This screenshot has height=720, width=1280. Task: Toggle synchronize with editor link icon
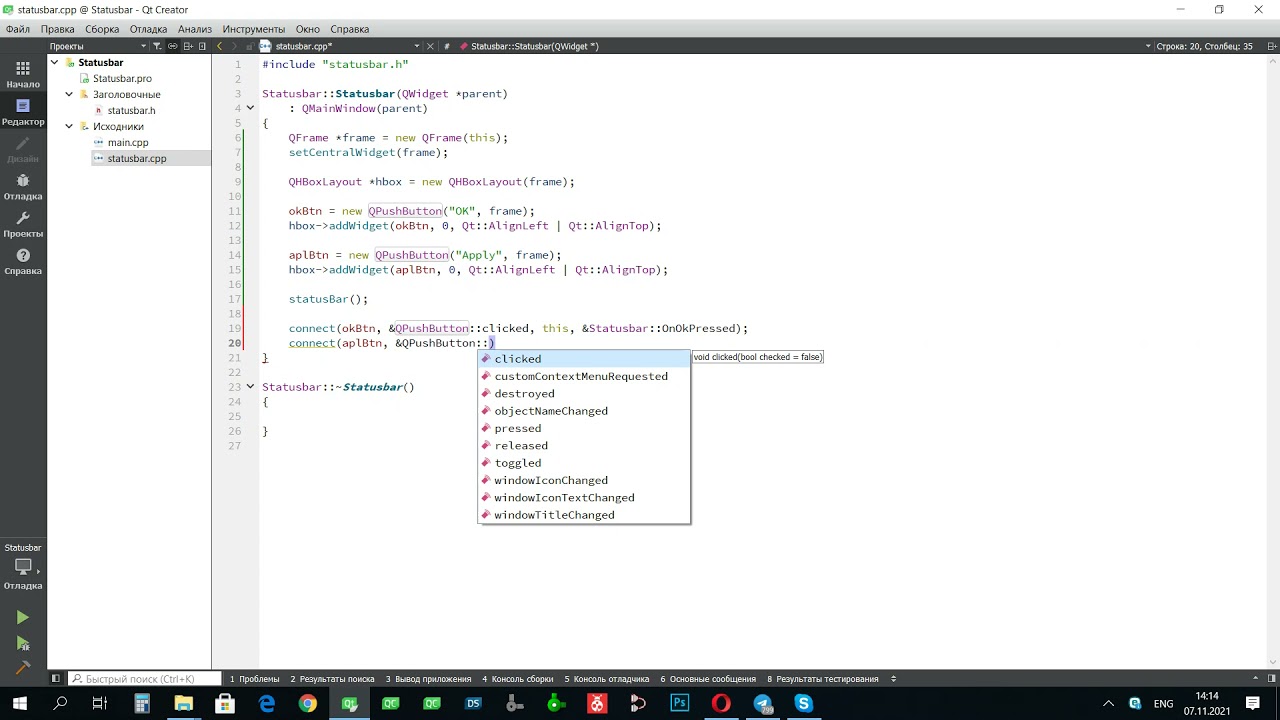(173, 46)
